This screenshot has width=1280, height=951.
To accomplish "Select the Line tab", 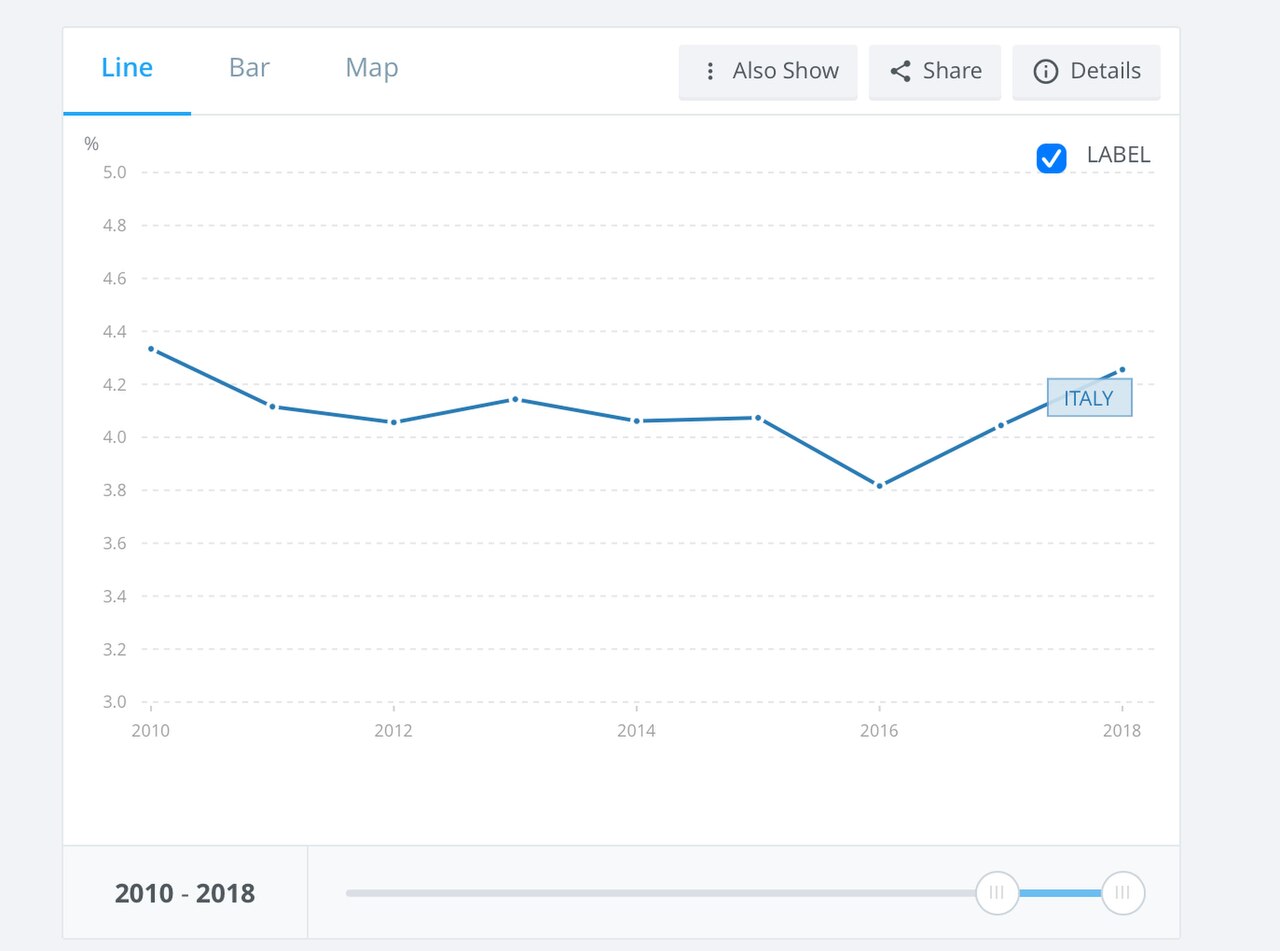I will [x=127, y=68].
